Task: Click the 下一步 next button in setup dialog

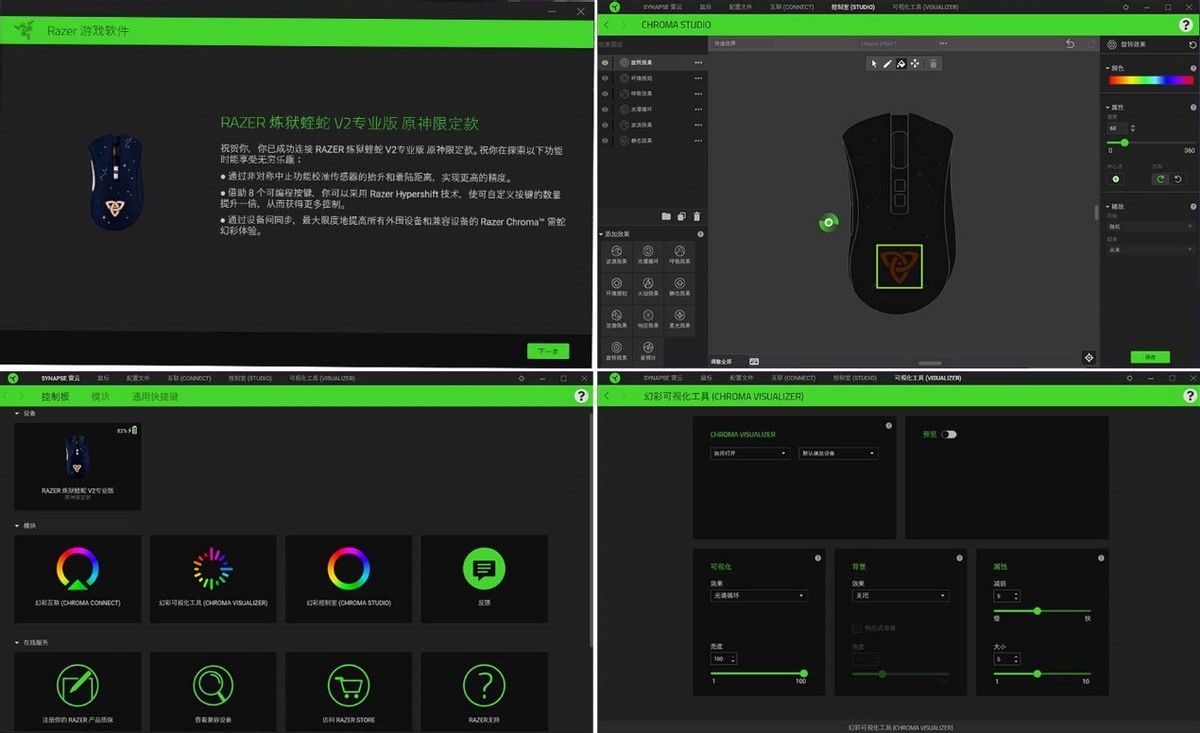Action: [548, 351]
